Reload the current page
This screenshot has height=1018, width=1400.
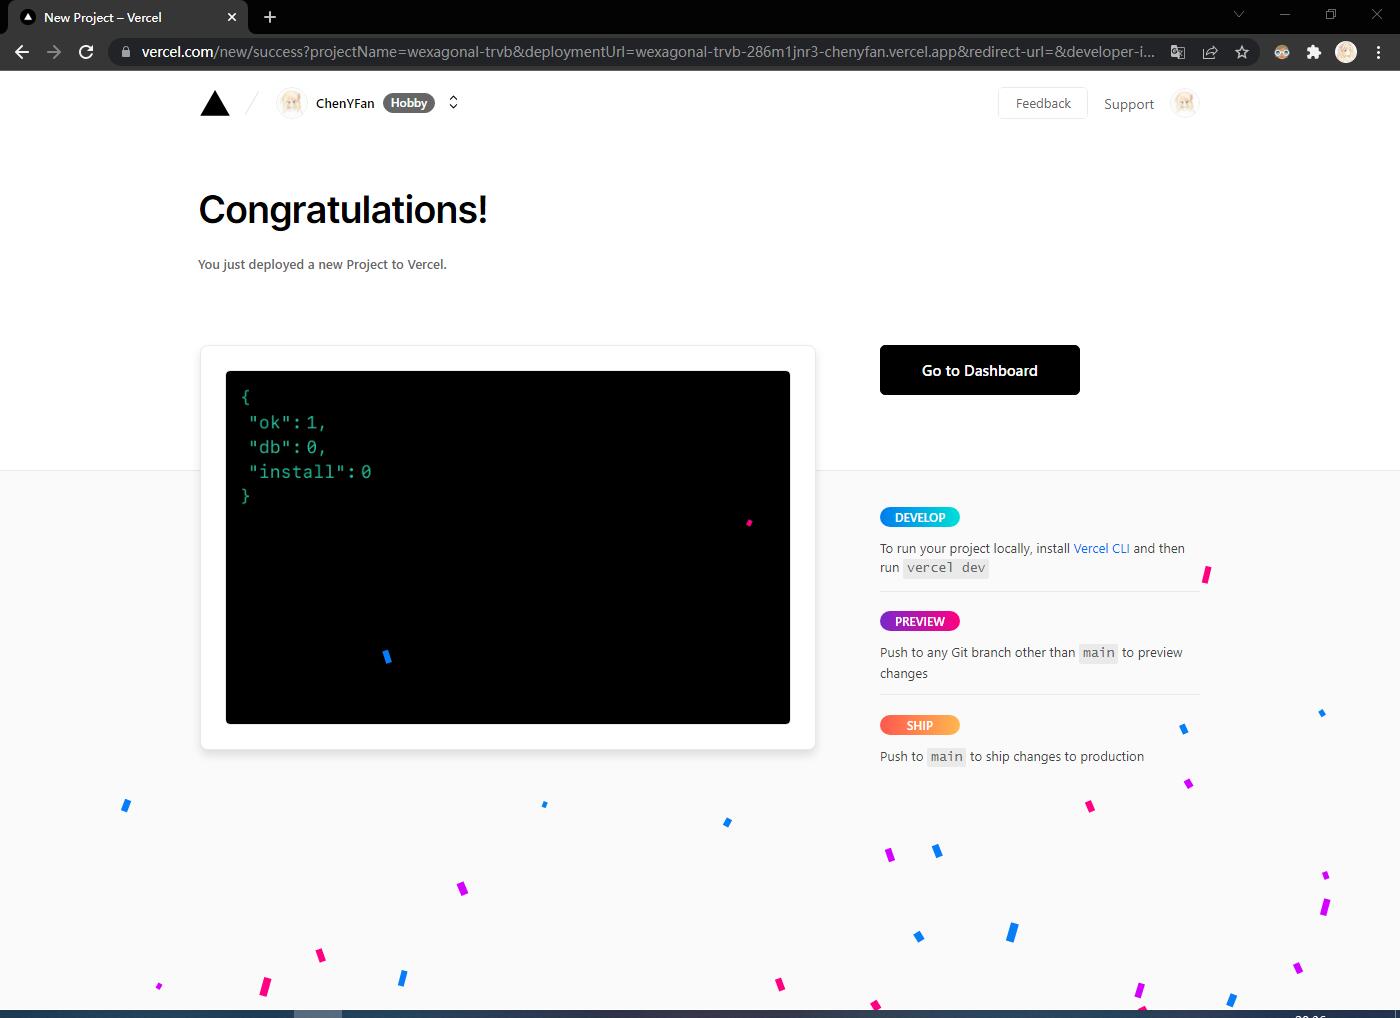86,52
